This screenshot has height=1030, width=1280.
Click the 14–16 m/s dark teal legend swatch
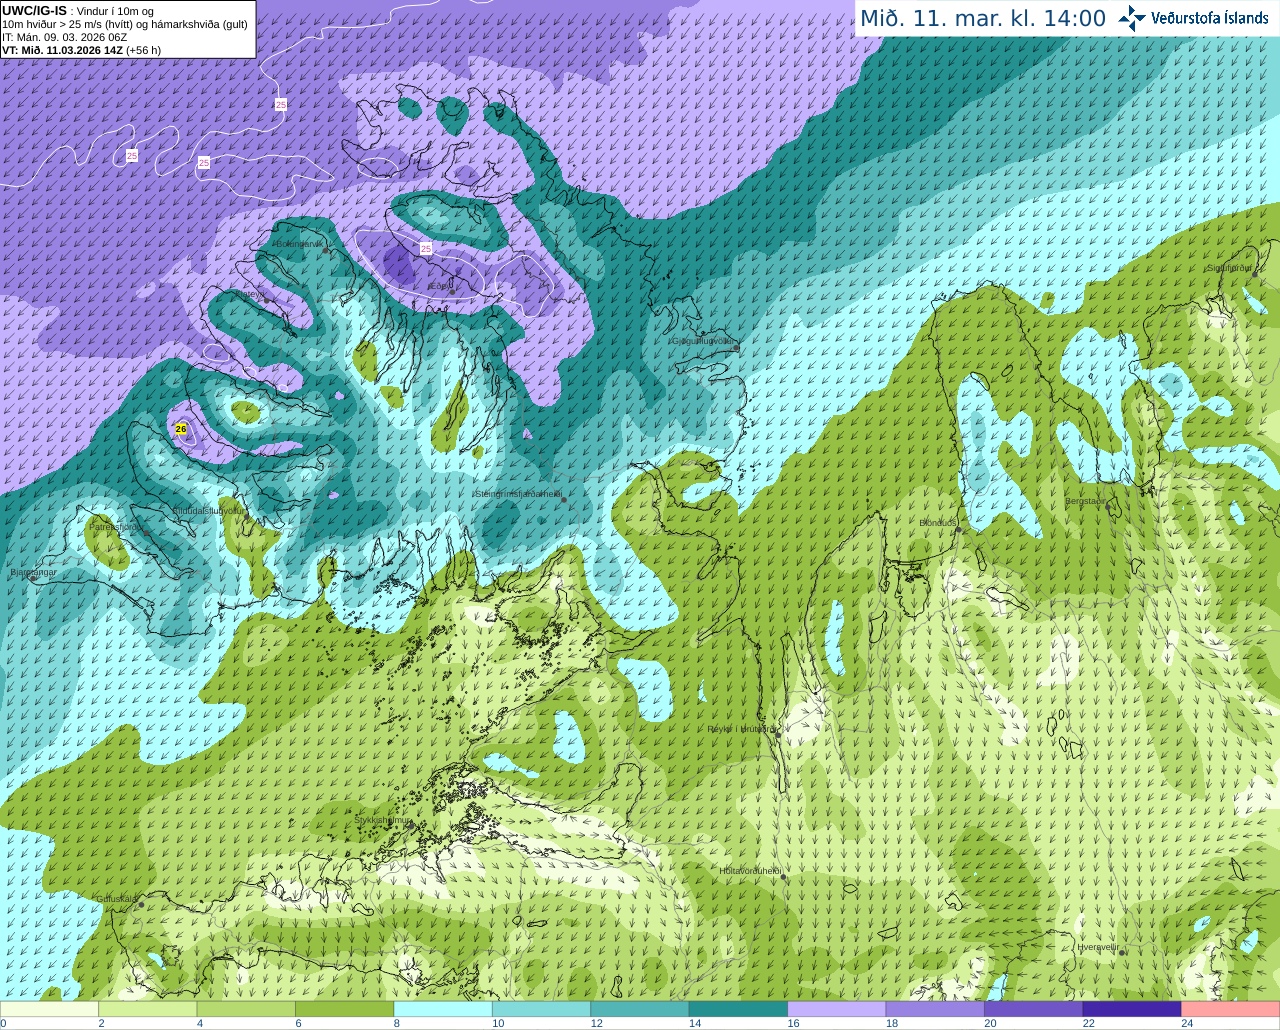[x=739, y=1009]
